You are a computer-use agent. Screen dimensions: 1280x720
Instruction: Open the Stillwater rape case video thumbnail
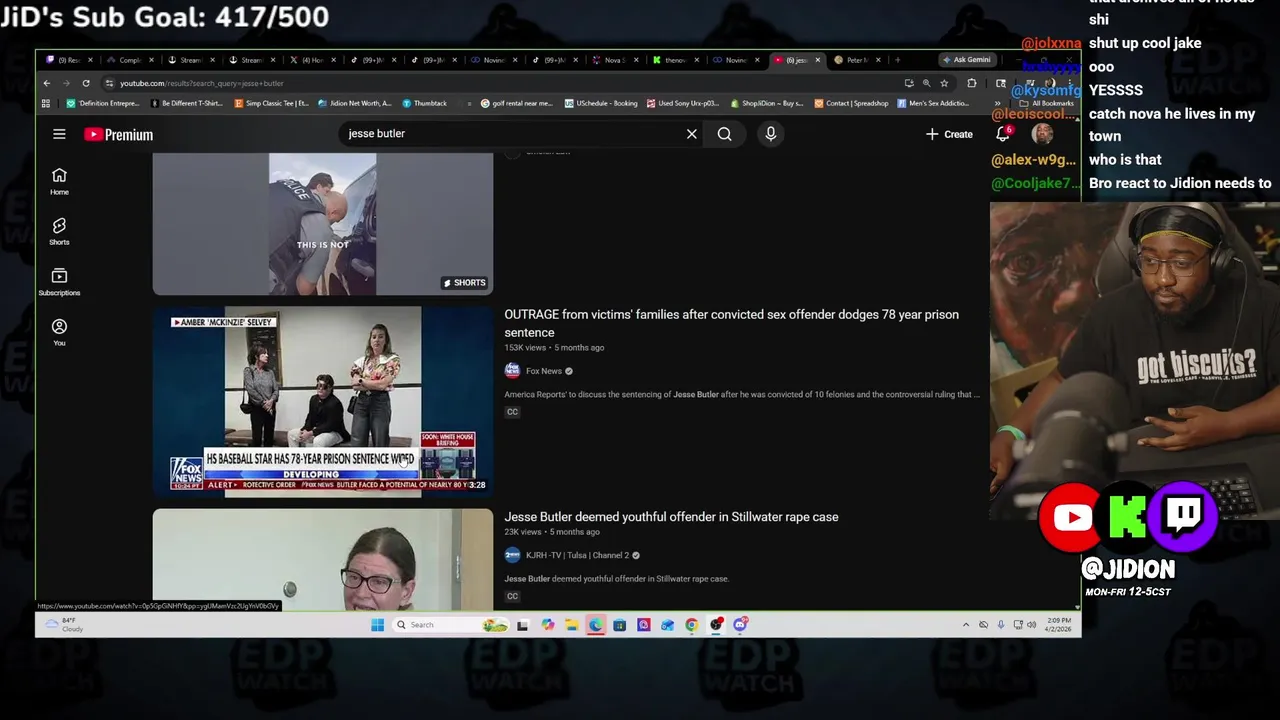(323, 560)
